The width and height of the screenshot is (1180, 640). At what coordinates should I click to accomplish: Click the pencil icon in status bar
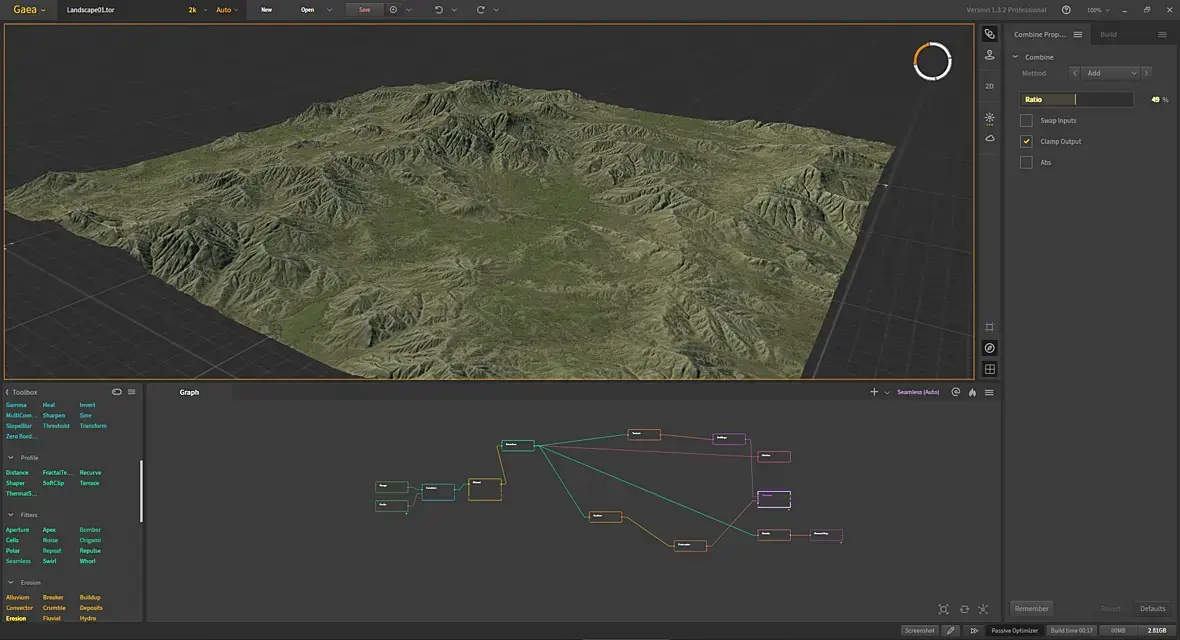pos(949,631)
